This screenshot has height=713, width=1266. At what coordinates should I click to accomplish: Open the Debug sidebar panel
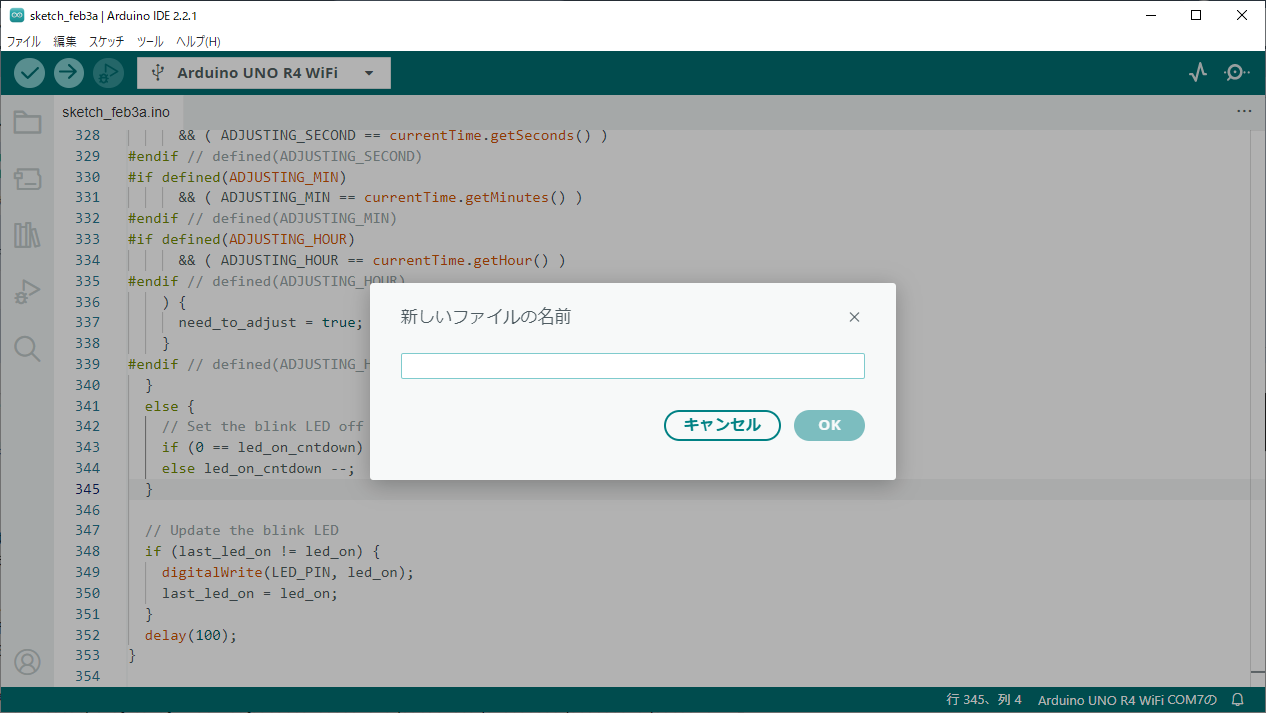[x=27, y=292]
